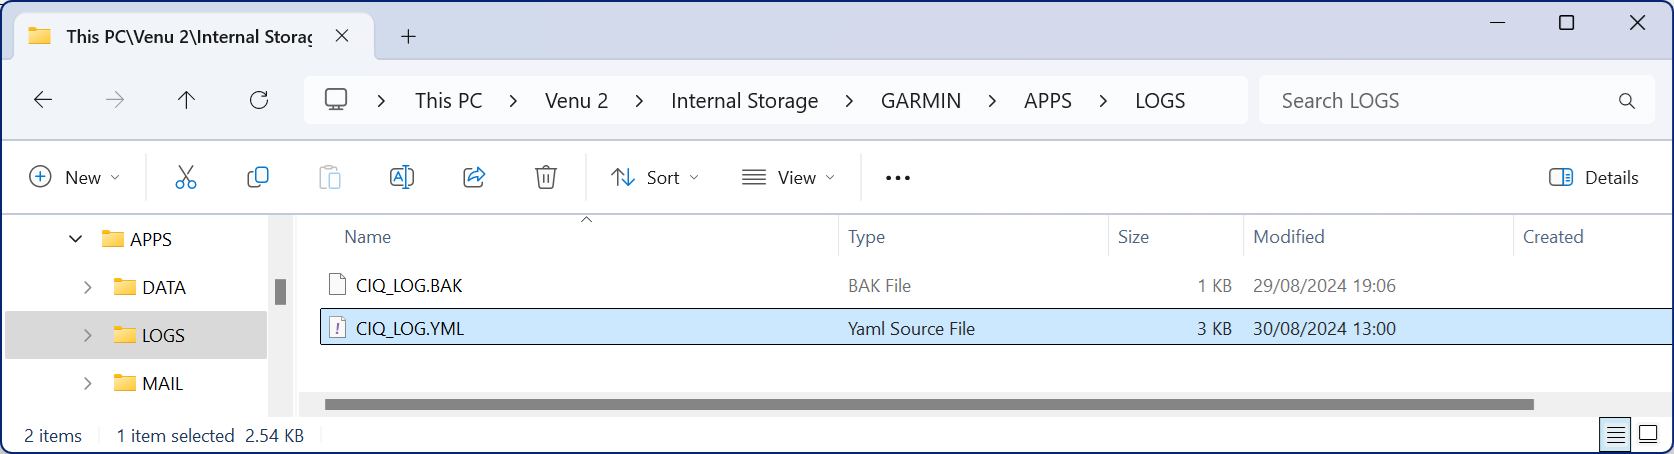This screenshot has width=1674, height=454.
Task: Click GARMIN in the address breadcrumb
Action: coord(920,101)
